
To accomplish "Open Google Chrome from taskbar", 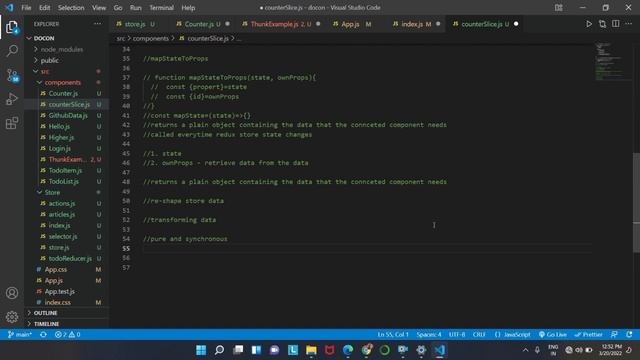I will pyautogui.click(x=366, y=350).
